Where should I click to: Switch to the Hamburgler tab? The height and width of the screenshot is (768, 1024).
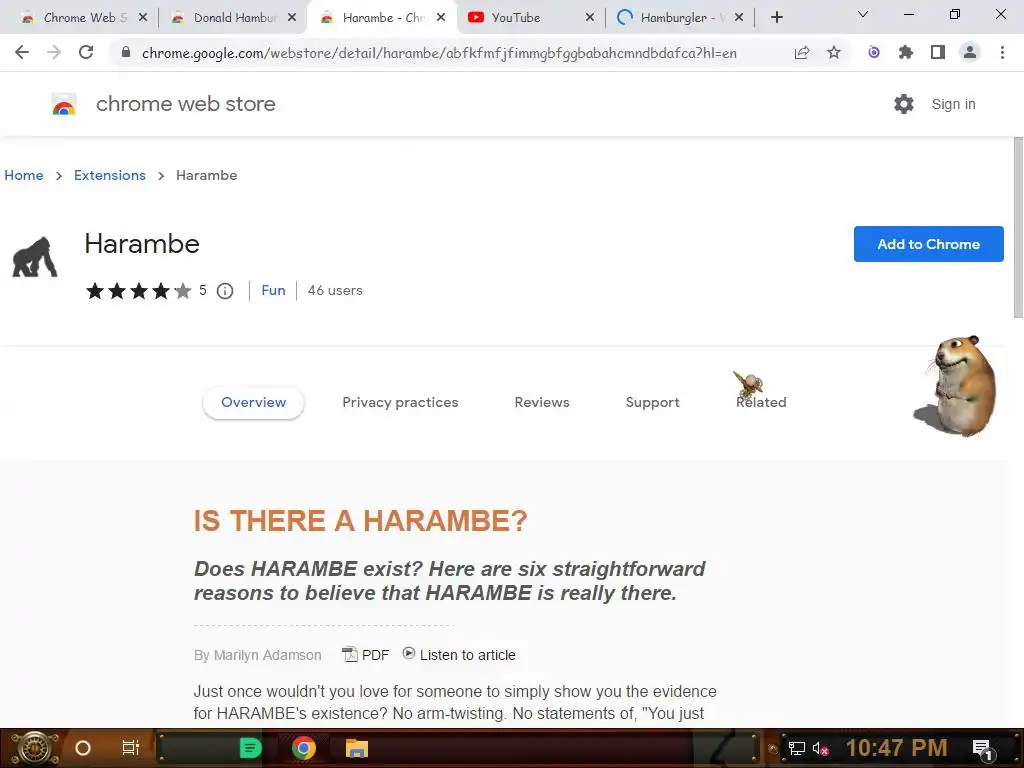[679, 18]
